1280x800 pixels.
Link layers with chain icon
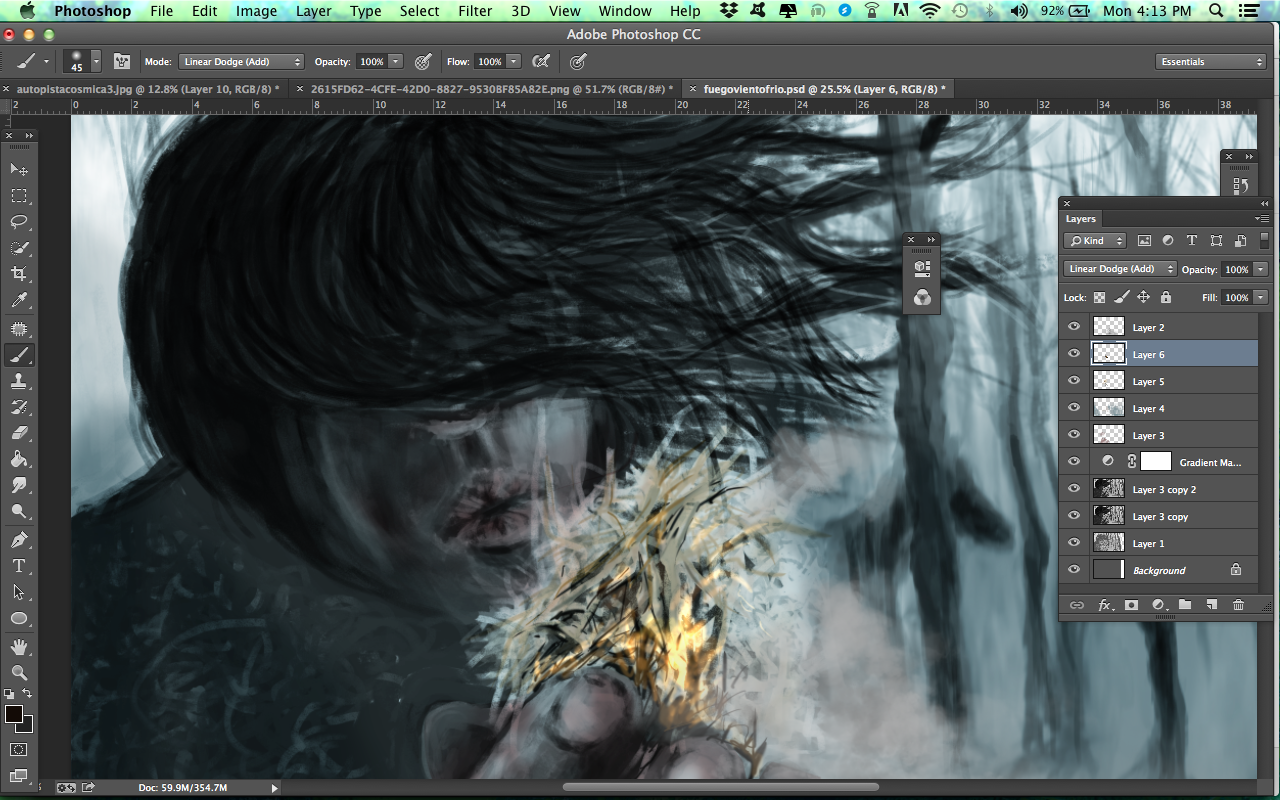[x=1077, y=605]
